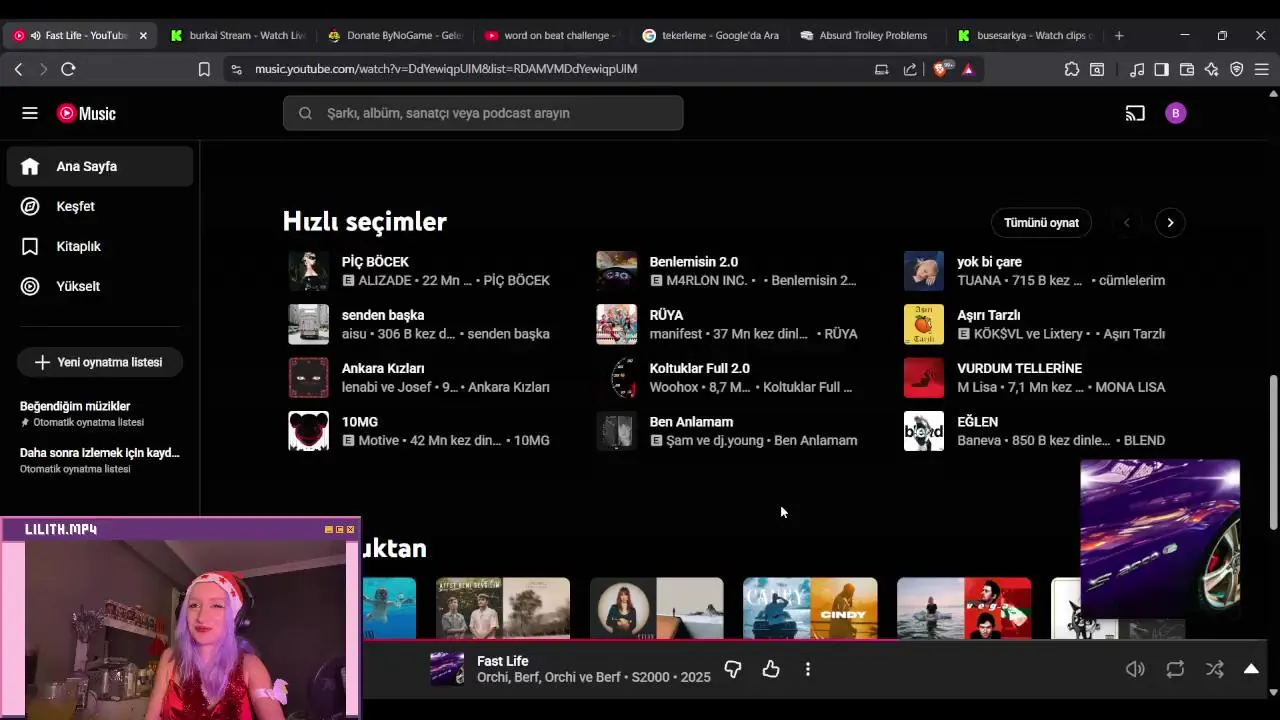This screenshot has height=720, width=1280.
Task: Like the Fast Life song
Action: coord(771,669)
